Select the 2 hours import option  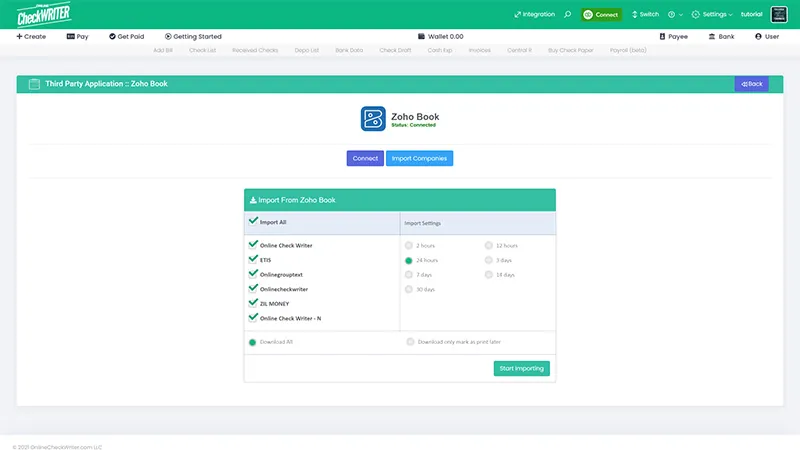click(x=409, y=245)
